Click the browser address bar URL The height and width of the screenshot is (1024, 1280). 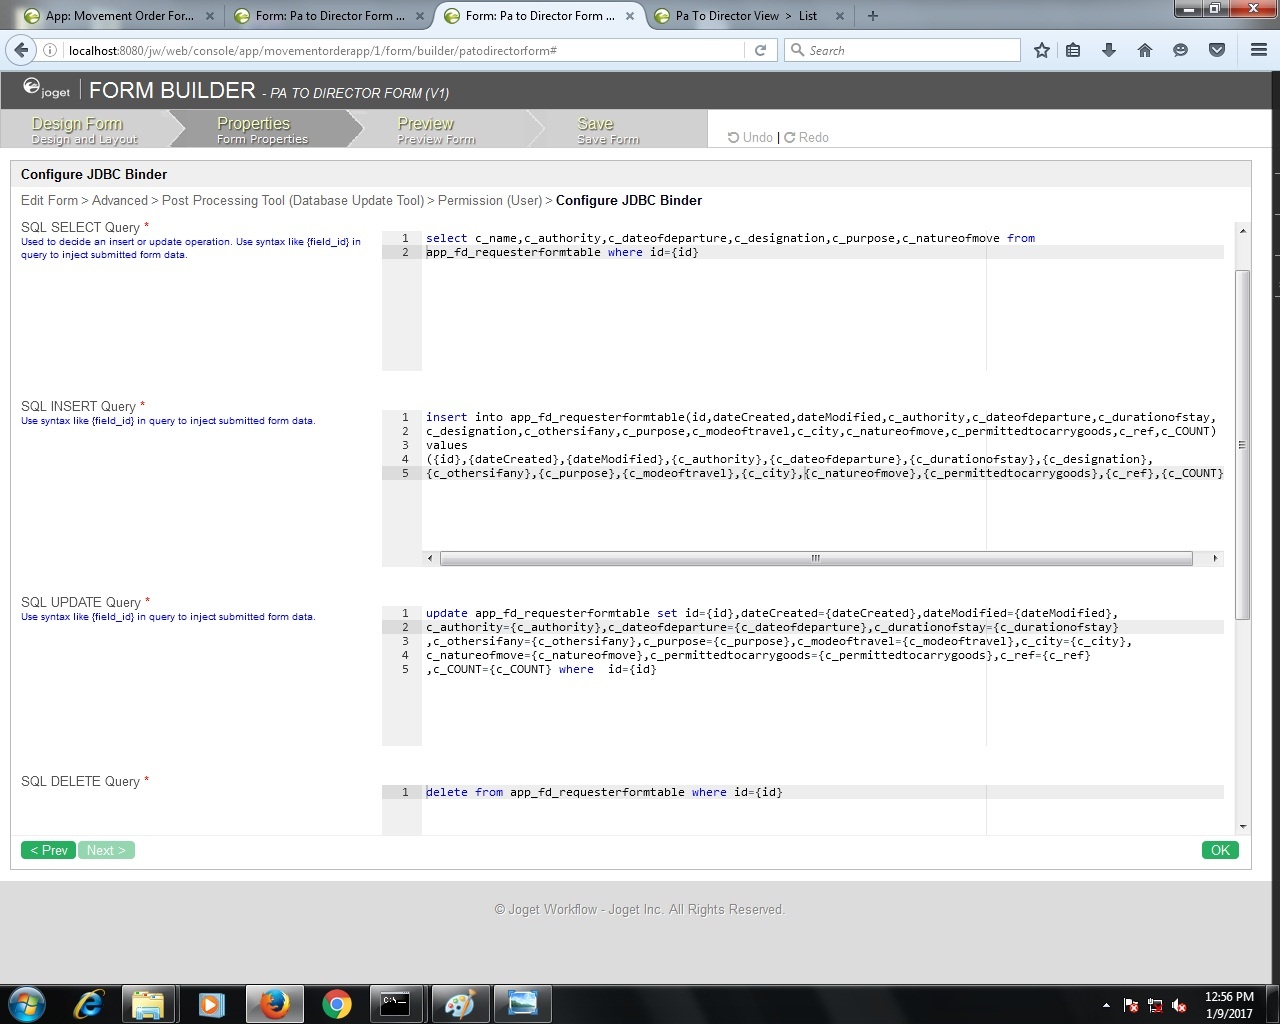click(x=404, y=50)
